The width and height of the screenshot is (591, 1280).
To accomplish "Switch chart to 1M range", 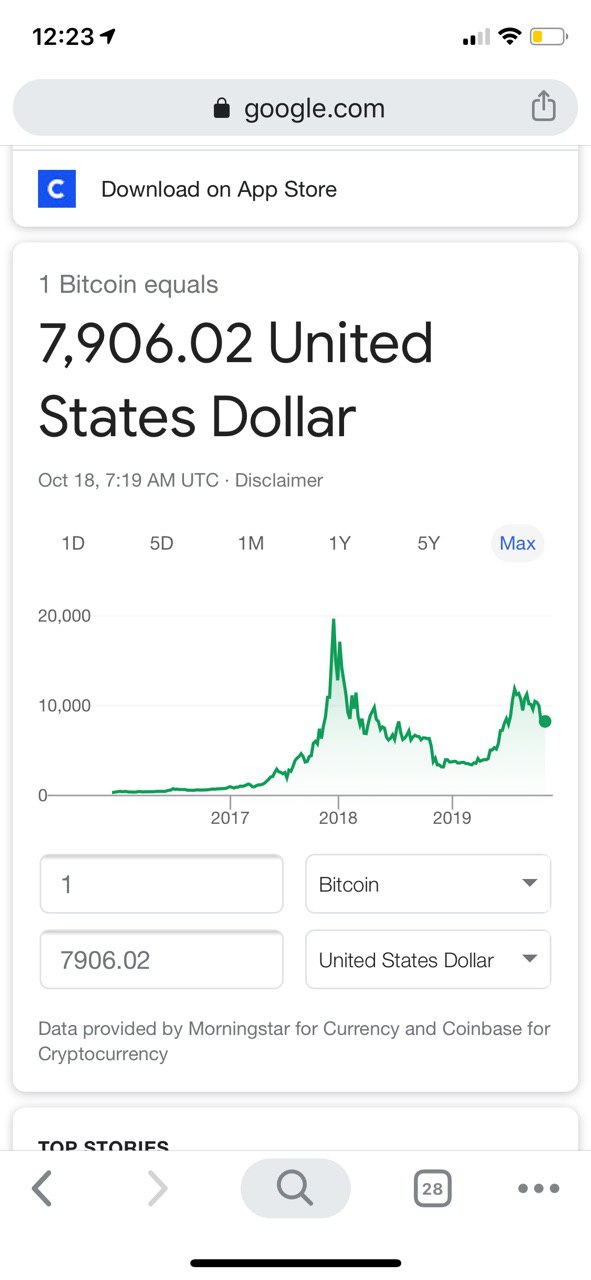I will pos(250,543).
